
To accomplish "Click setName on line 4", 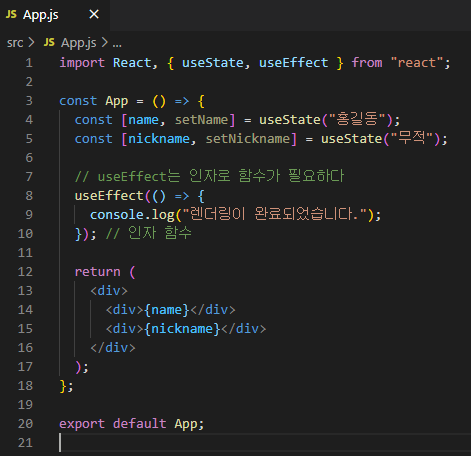I will tap(201, 120).
